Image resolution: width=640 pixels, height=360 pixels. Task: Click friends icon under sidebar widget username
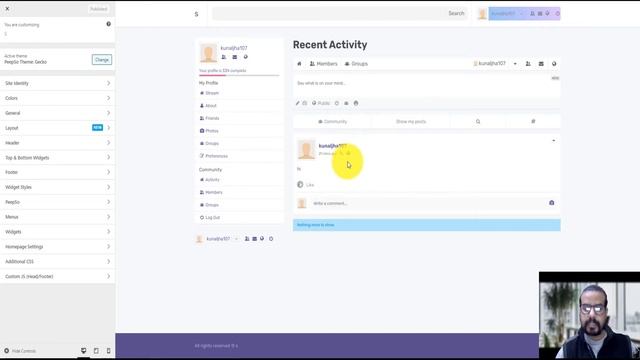coord(224,57)
